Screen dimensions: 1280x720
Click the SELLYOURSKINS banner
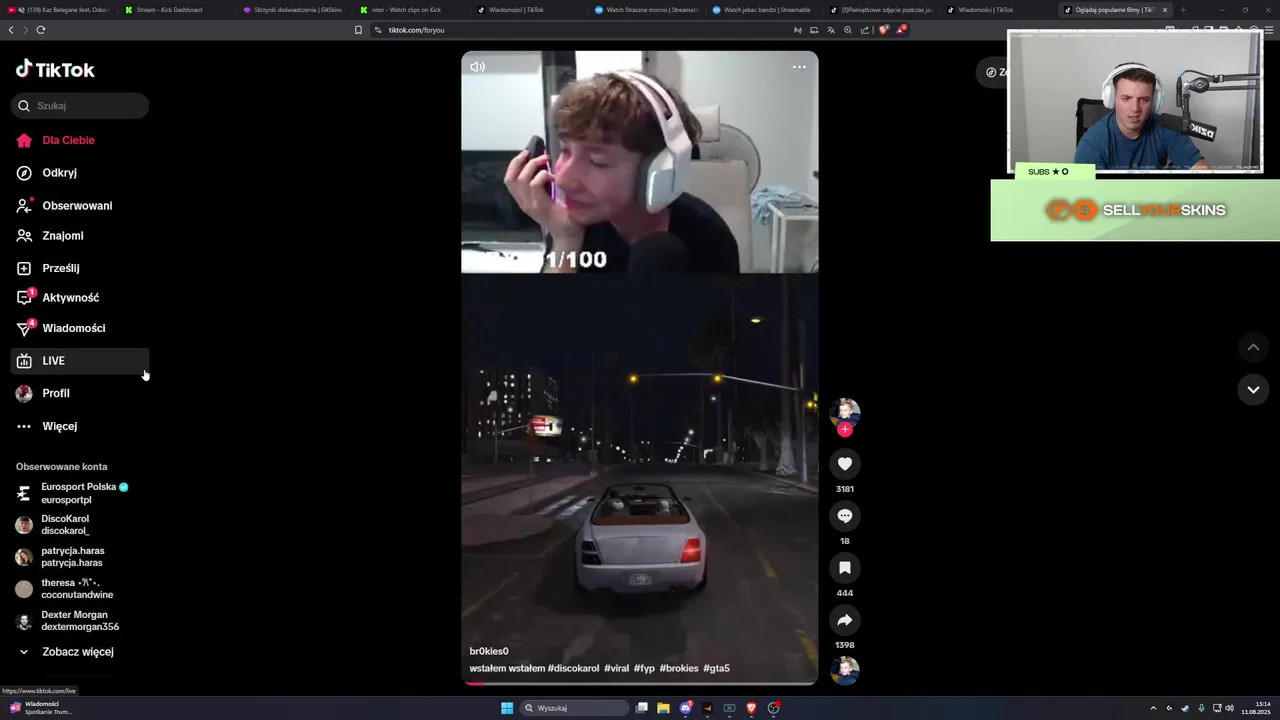click(x=1135, y=210)
